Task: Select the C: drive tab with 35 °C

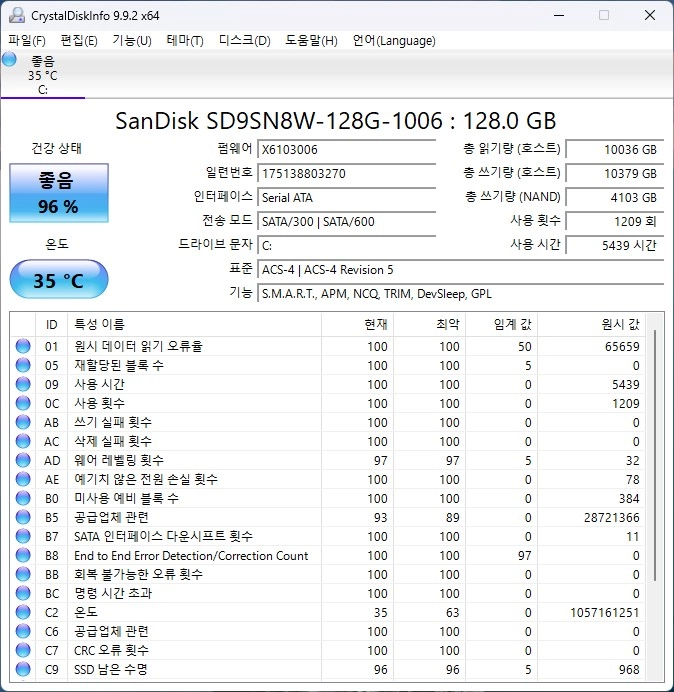Action: coord(43,75)
